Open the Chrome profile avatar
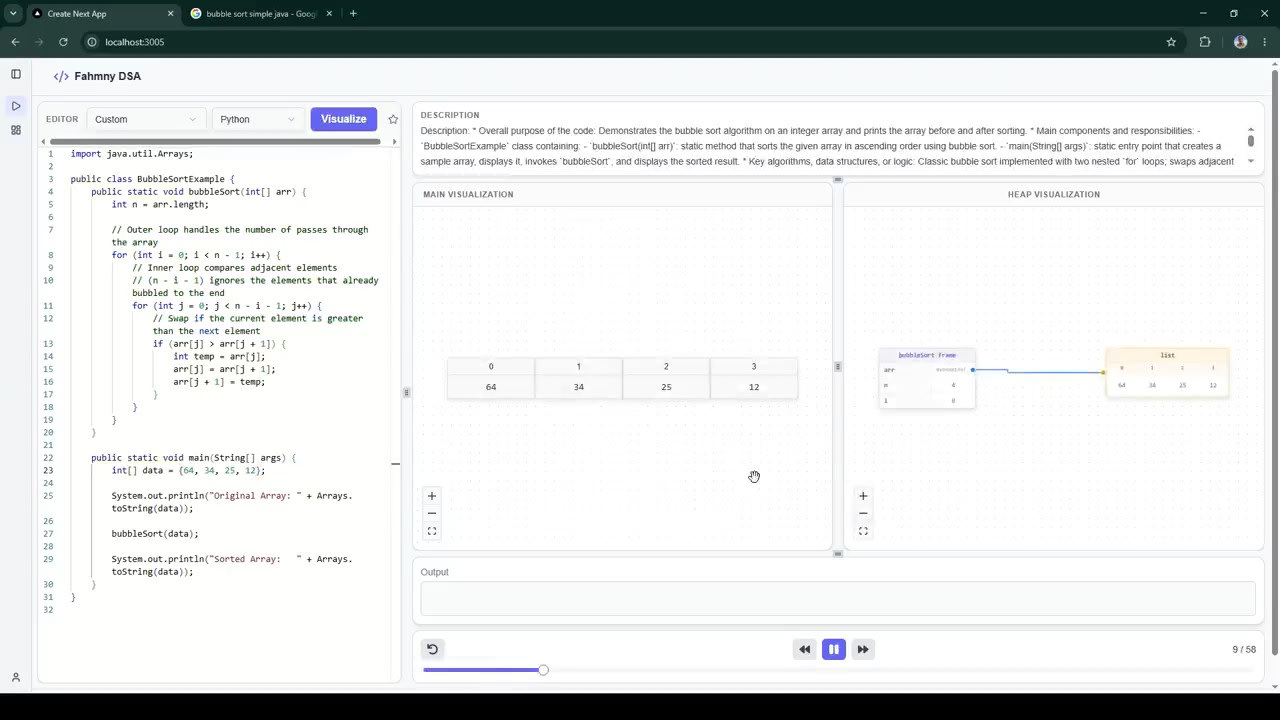1280x720 pixels. 1240,42
